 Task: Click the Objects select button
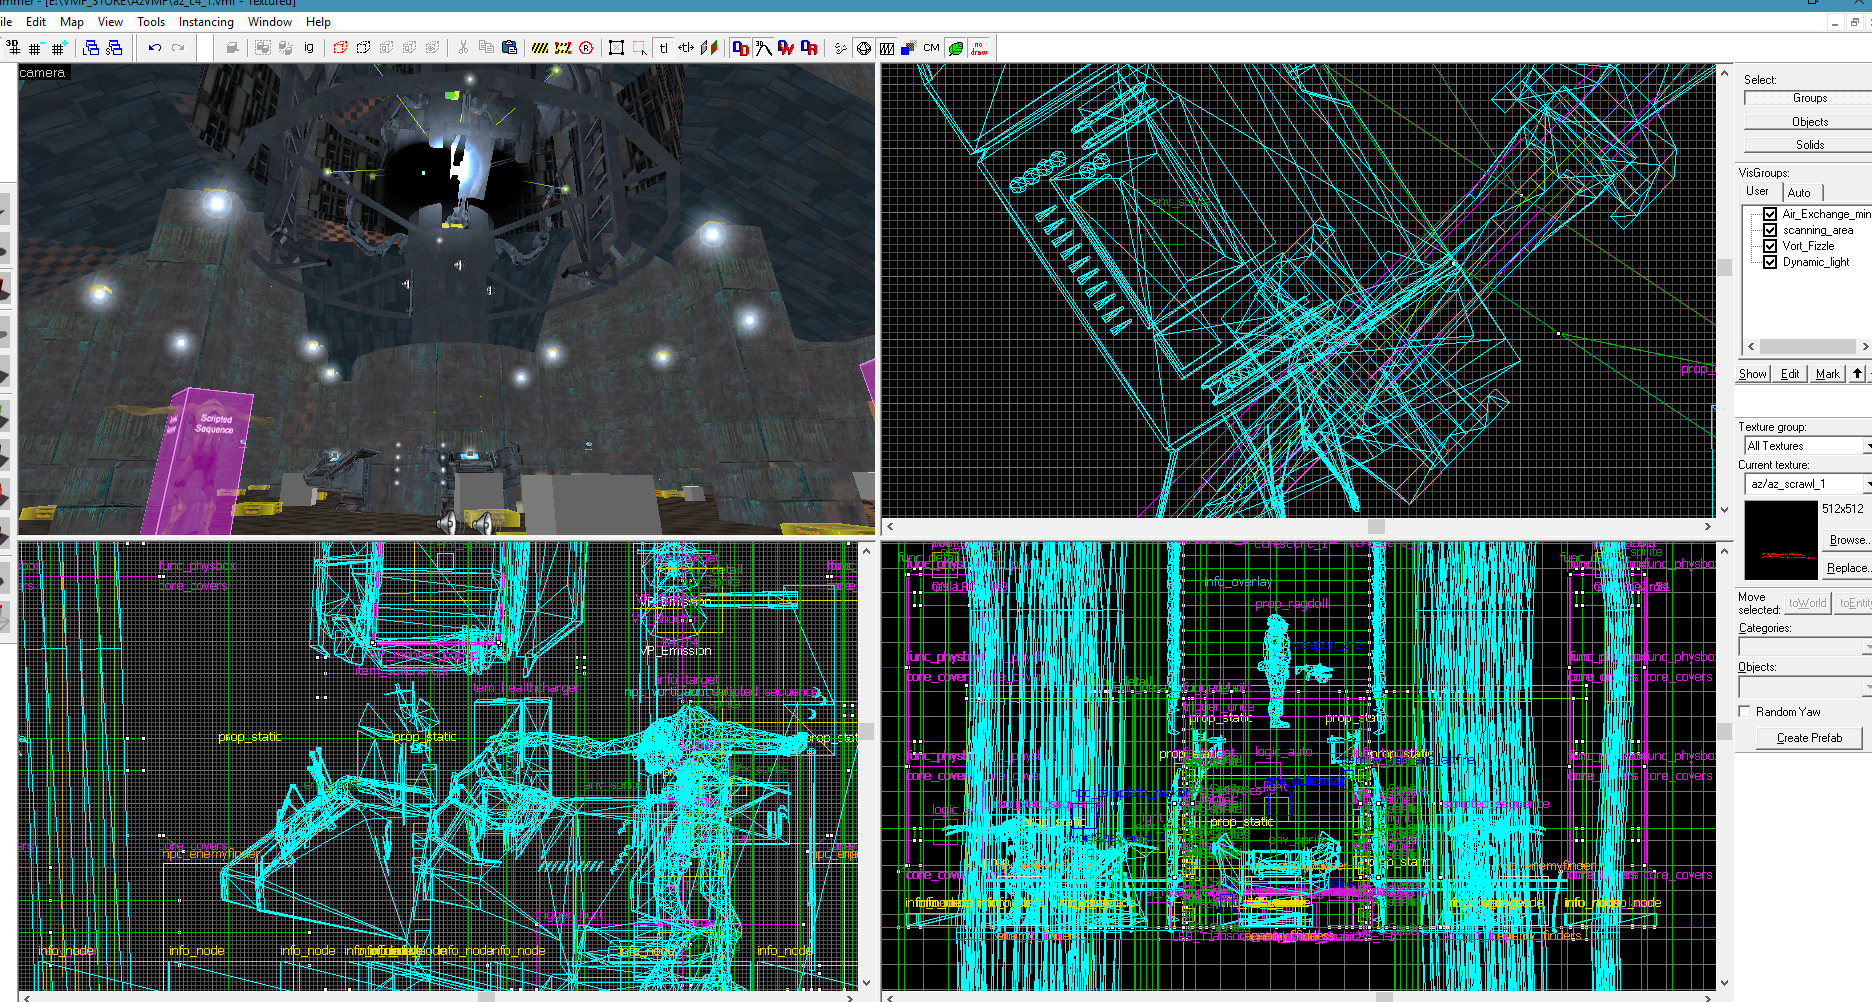coord(1809,122)
